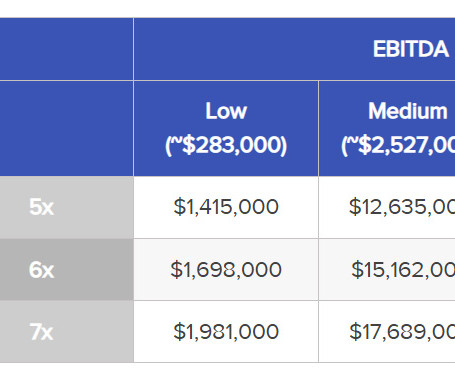Select the $1,698,000 cell
The height and width of the screenshot is (380, 455).
coord(226,269)
